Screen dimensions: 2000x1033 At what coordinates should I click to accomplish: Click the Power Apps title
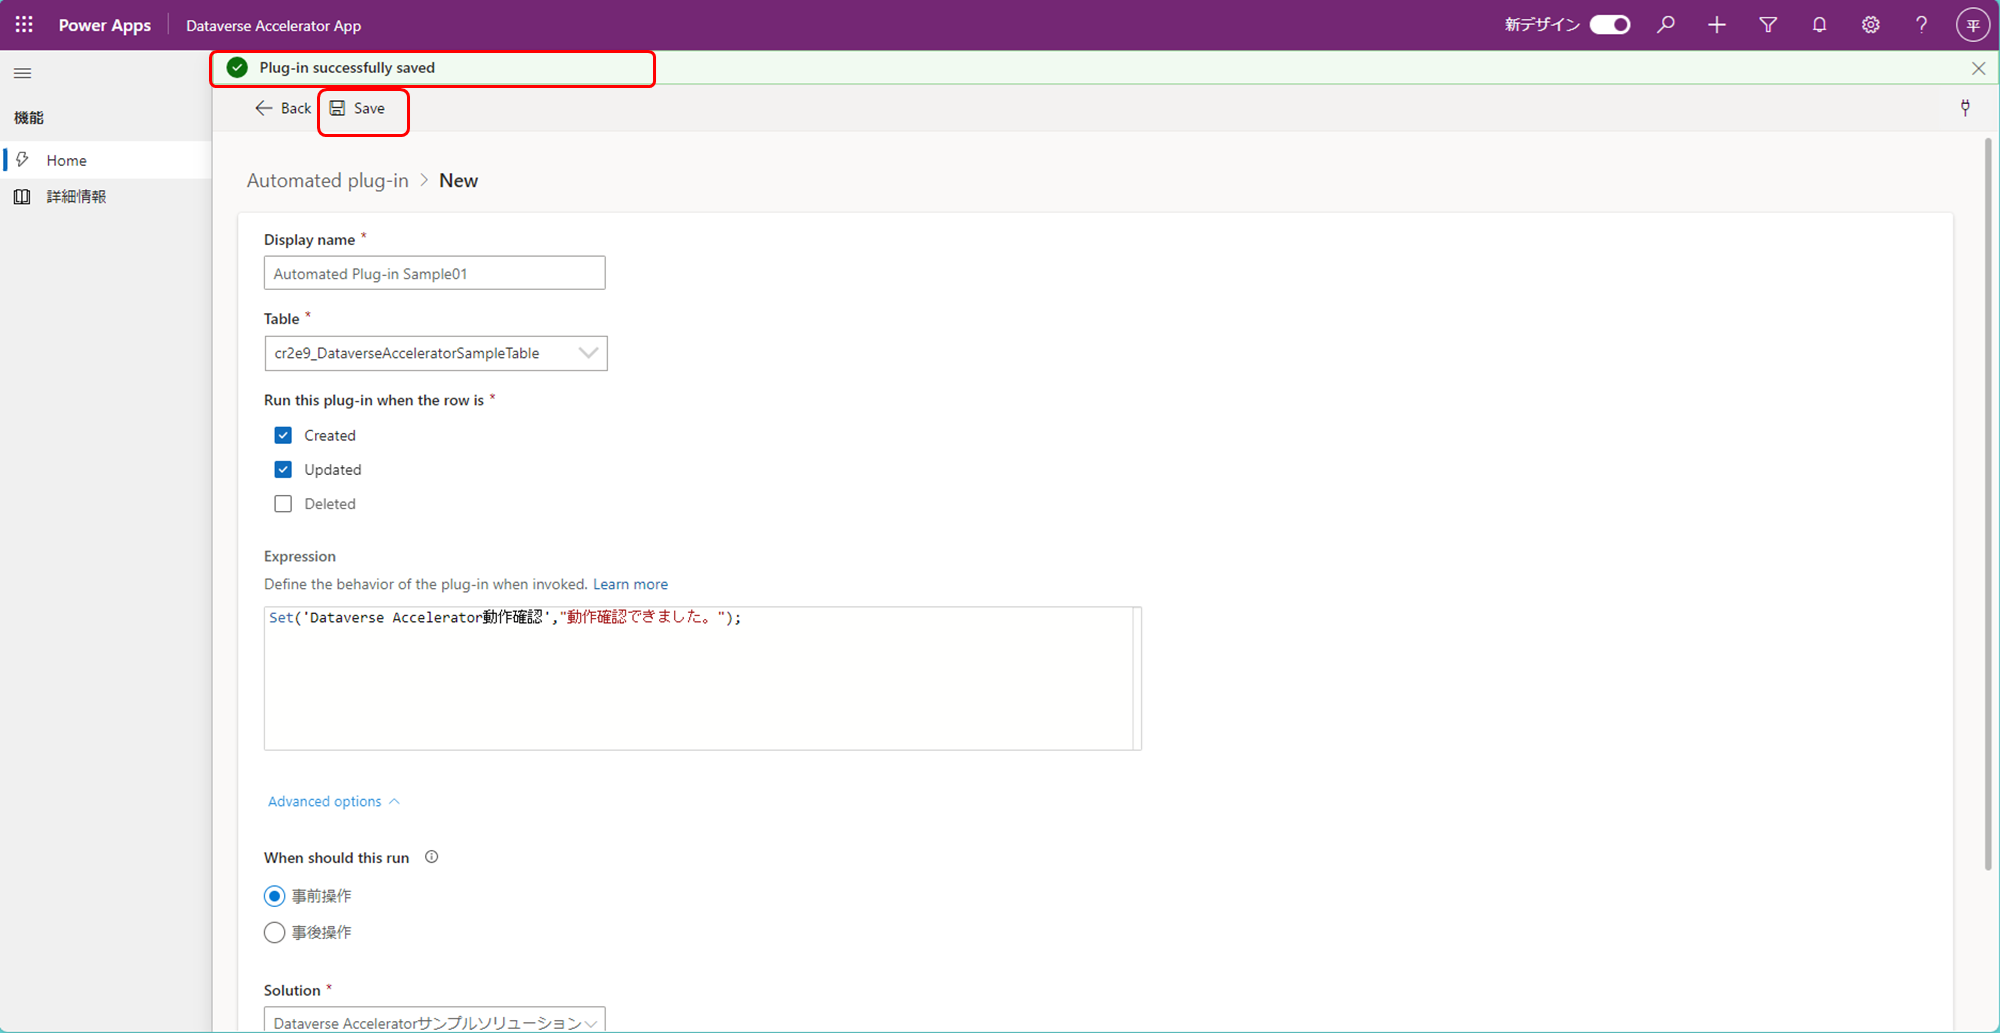(105, 25)
